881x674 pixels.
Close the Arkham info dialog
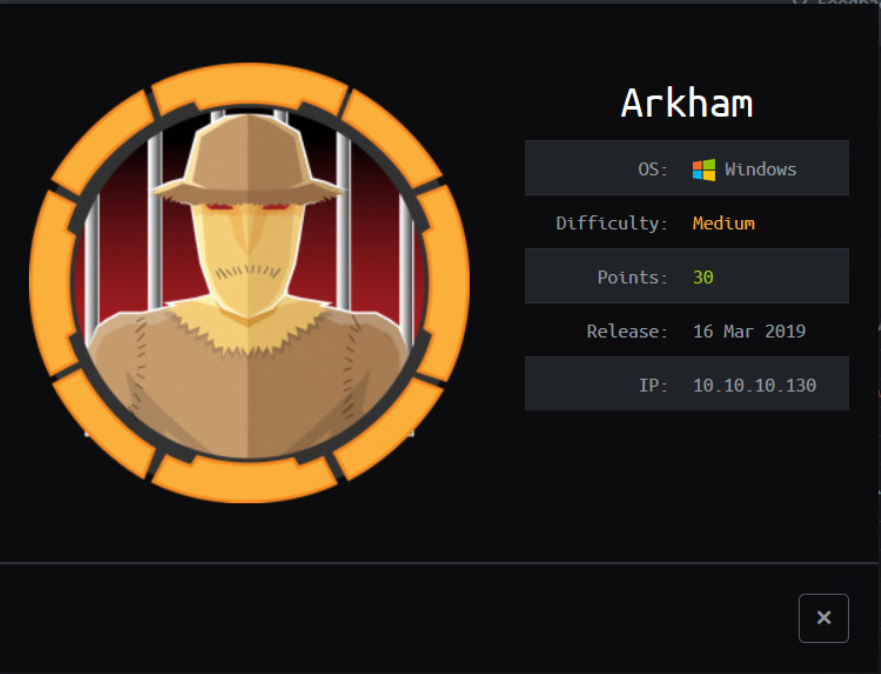[823, 618]
